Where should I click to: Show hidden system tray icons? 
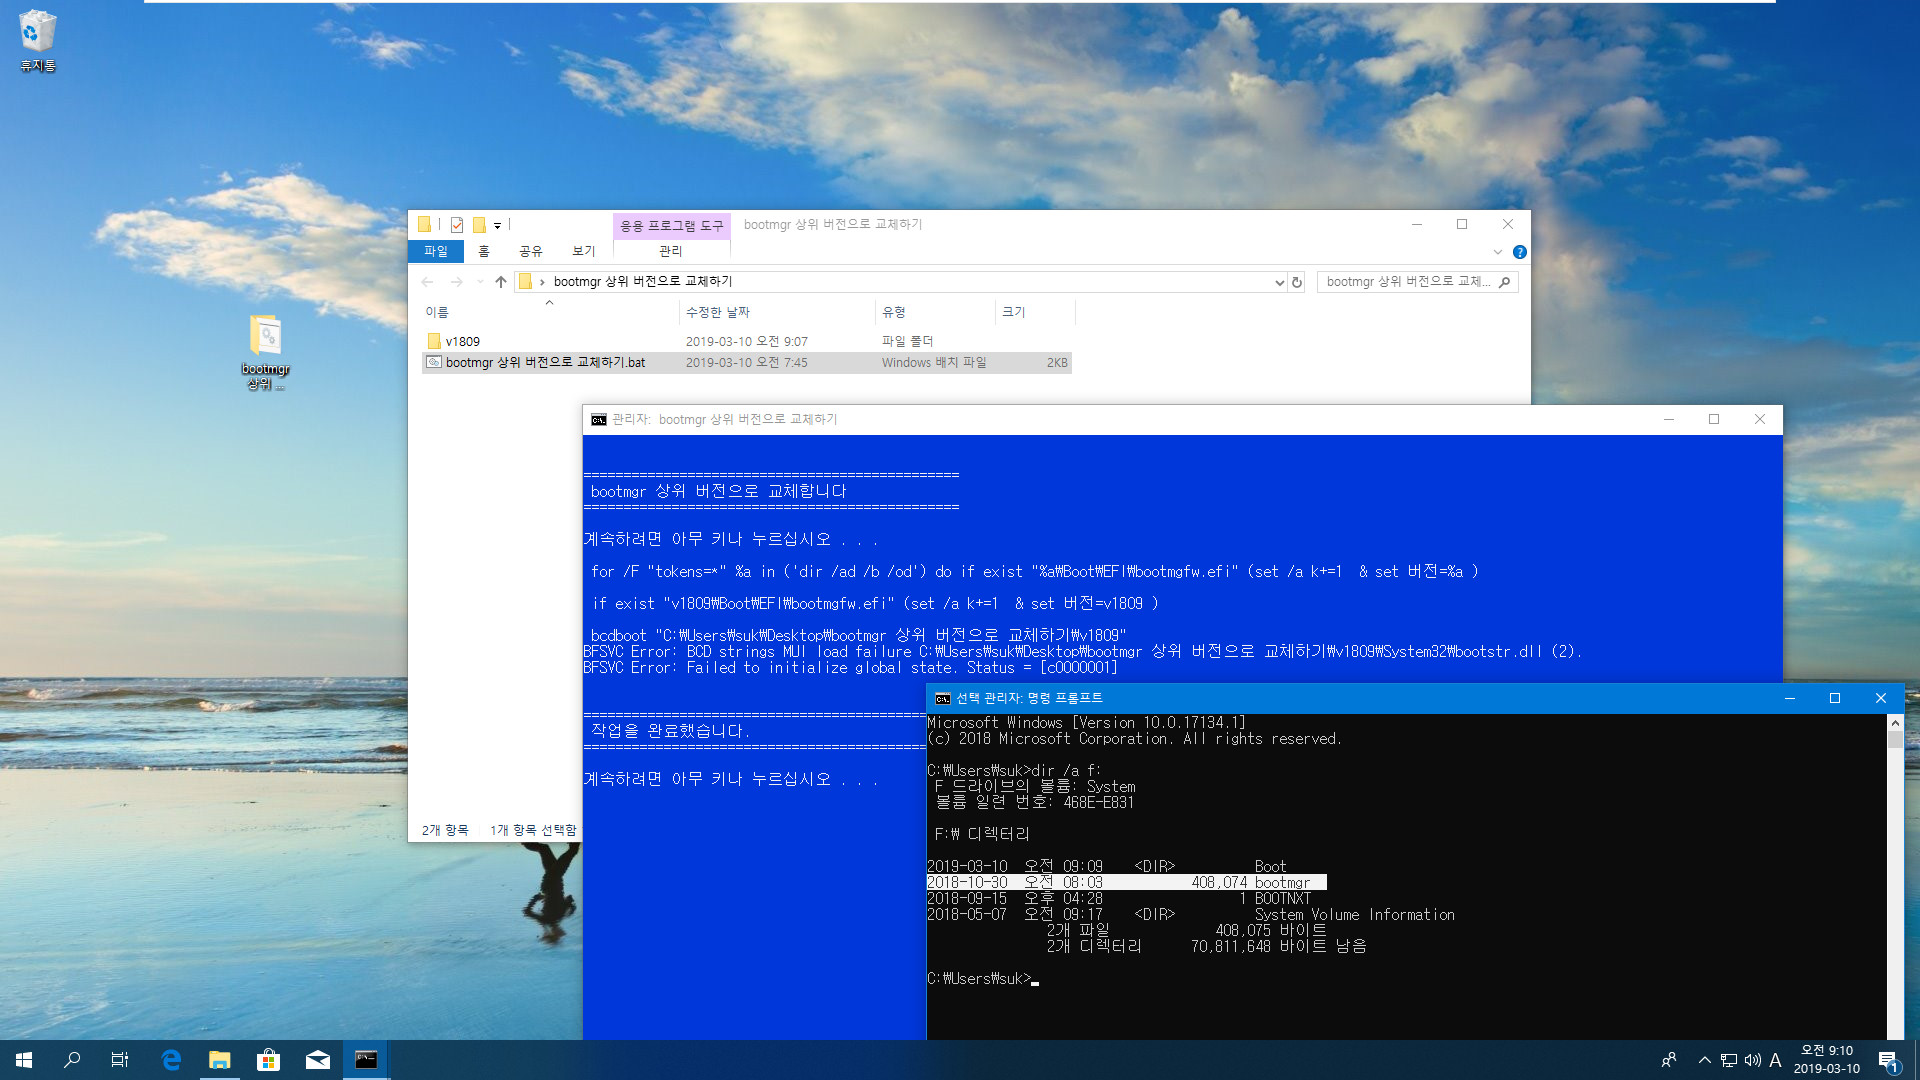click(1704, 1060)
